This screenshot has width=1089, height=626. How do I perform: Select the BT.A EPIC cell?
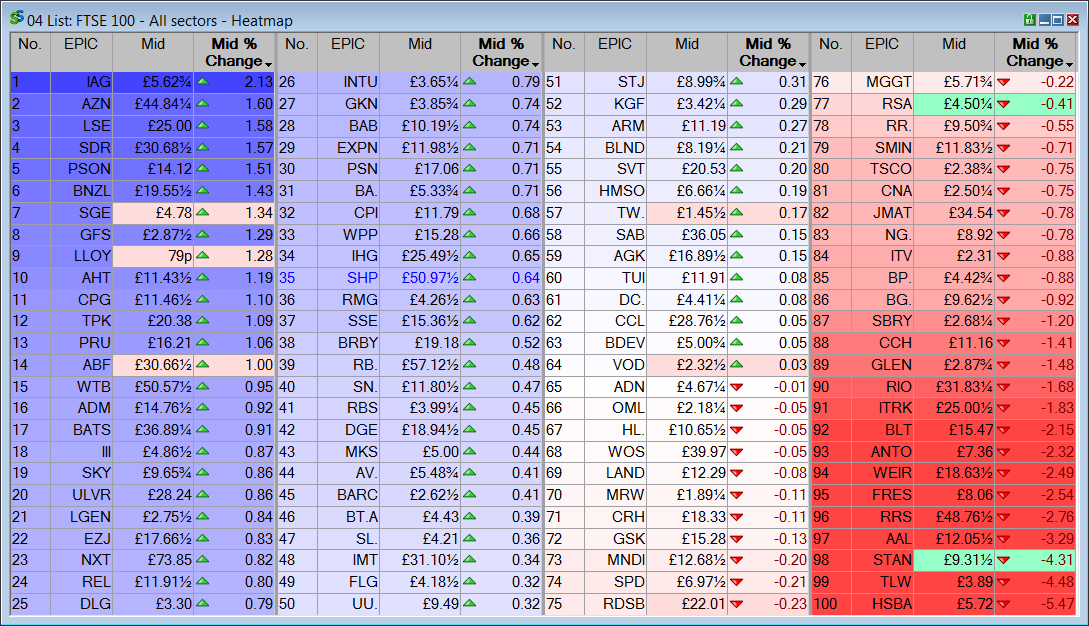[348, 517]
